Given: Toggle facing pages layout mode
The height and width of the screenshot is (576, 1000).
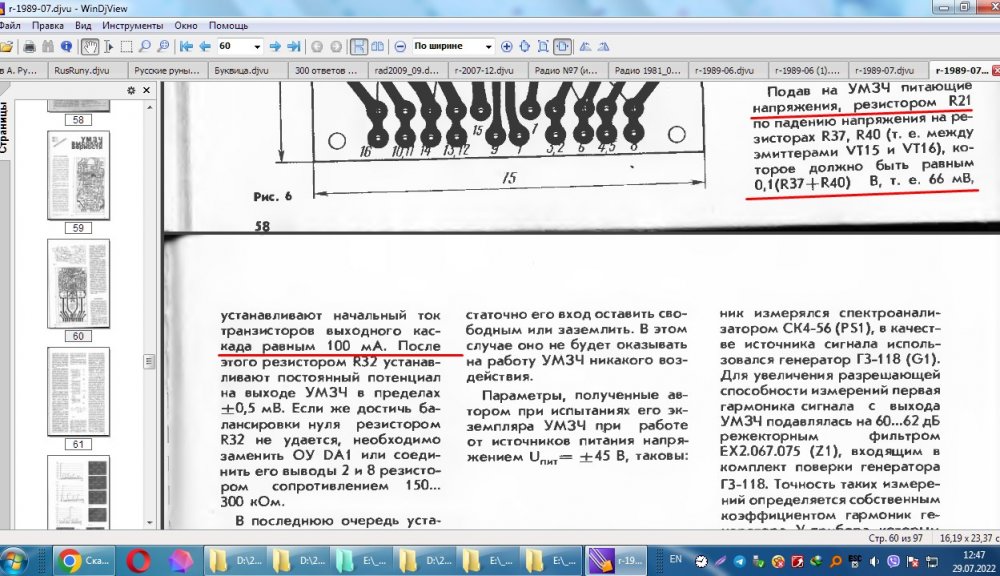Looking at the screenshot, I should [x=378, y=47].
